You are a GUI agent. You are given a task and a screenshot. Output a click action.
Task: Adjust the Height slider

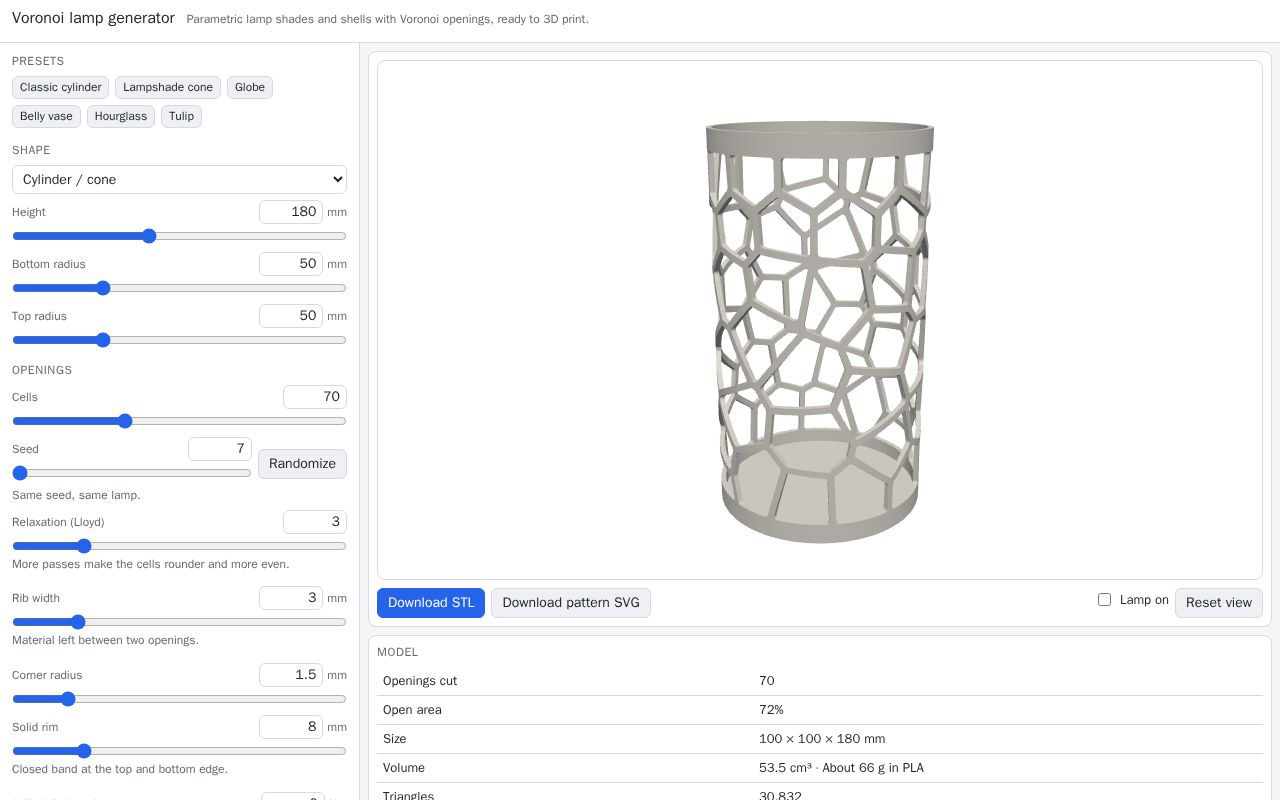(179, 236)
